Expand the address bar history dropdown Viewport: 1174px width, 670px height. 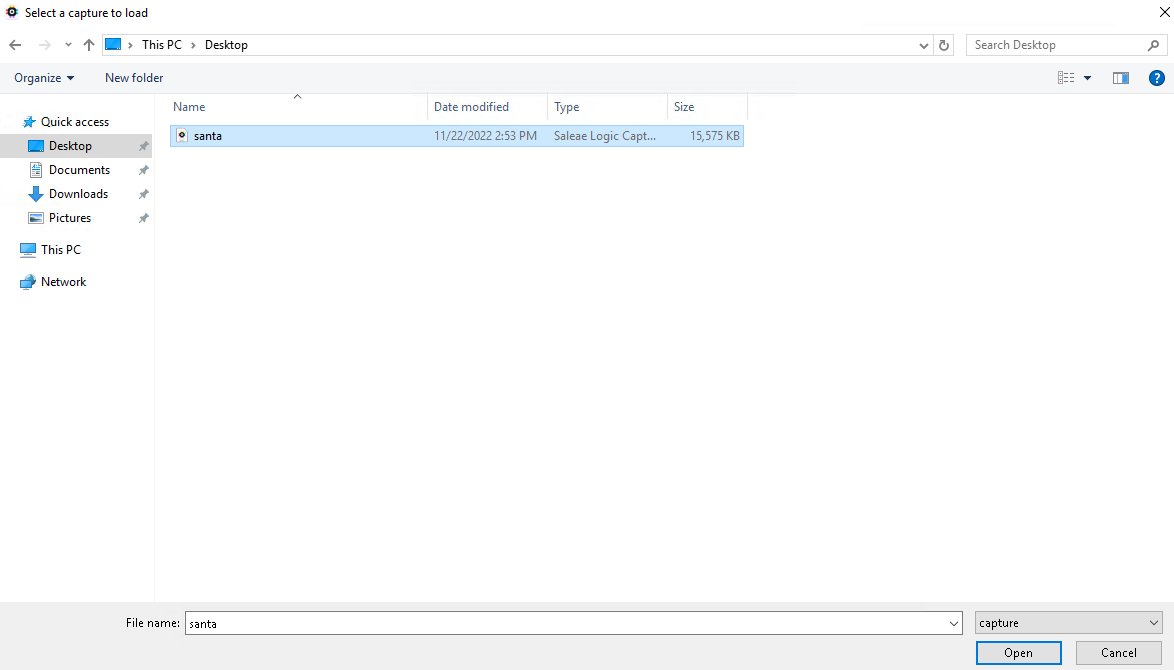coord(923,45)
